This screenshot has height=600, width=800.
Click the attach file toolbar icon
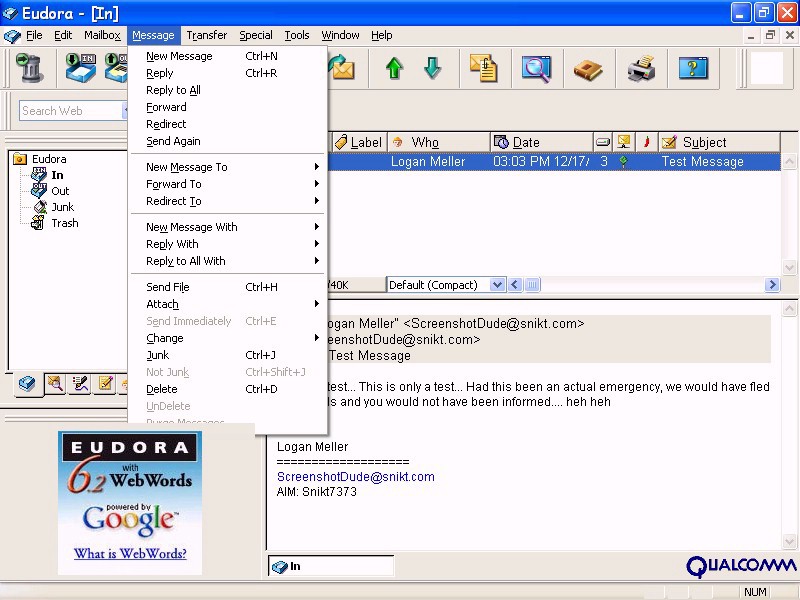click(484, 68)
